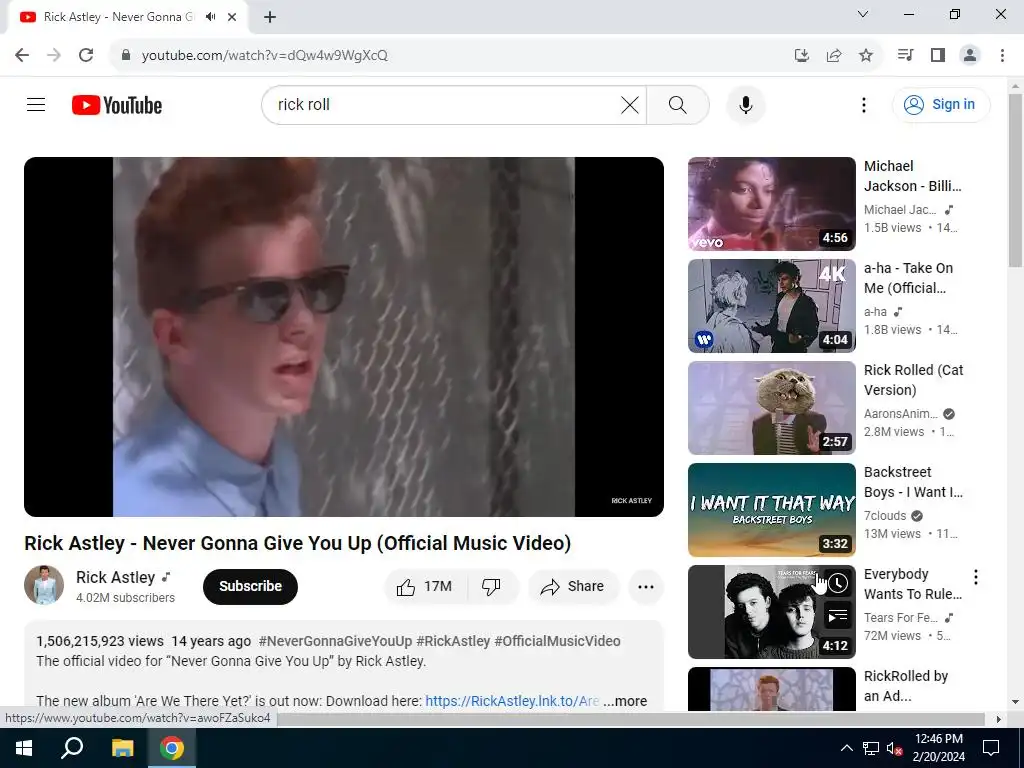The height and width of the screenshot is (768, 1024).
Task: Open RickRolled by an Ad video title
Action: pos(906,686)
